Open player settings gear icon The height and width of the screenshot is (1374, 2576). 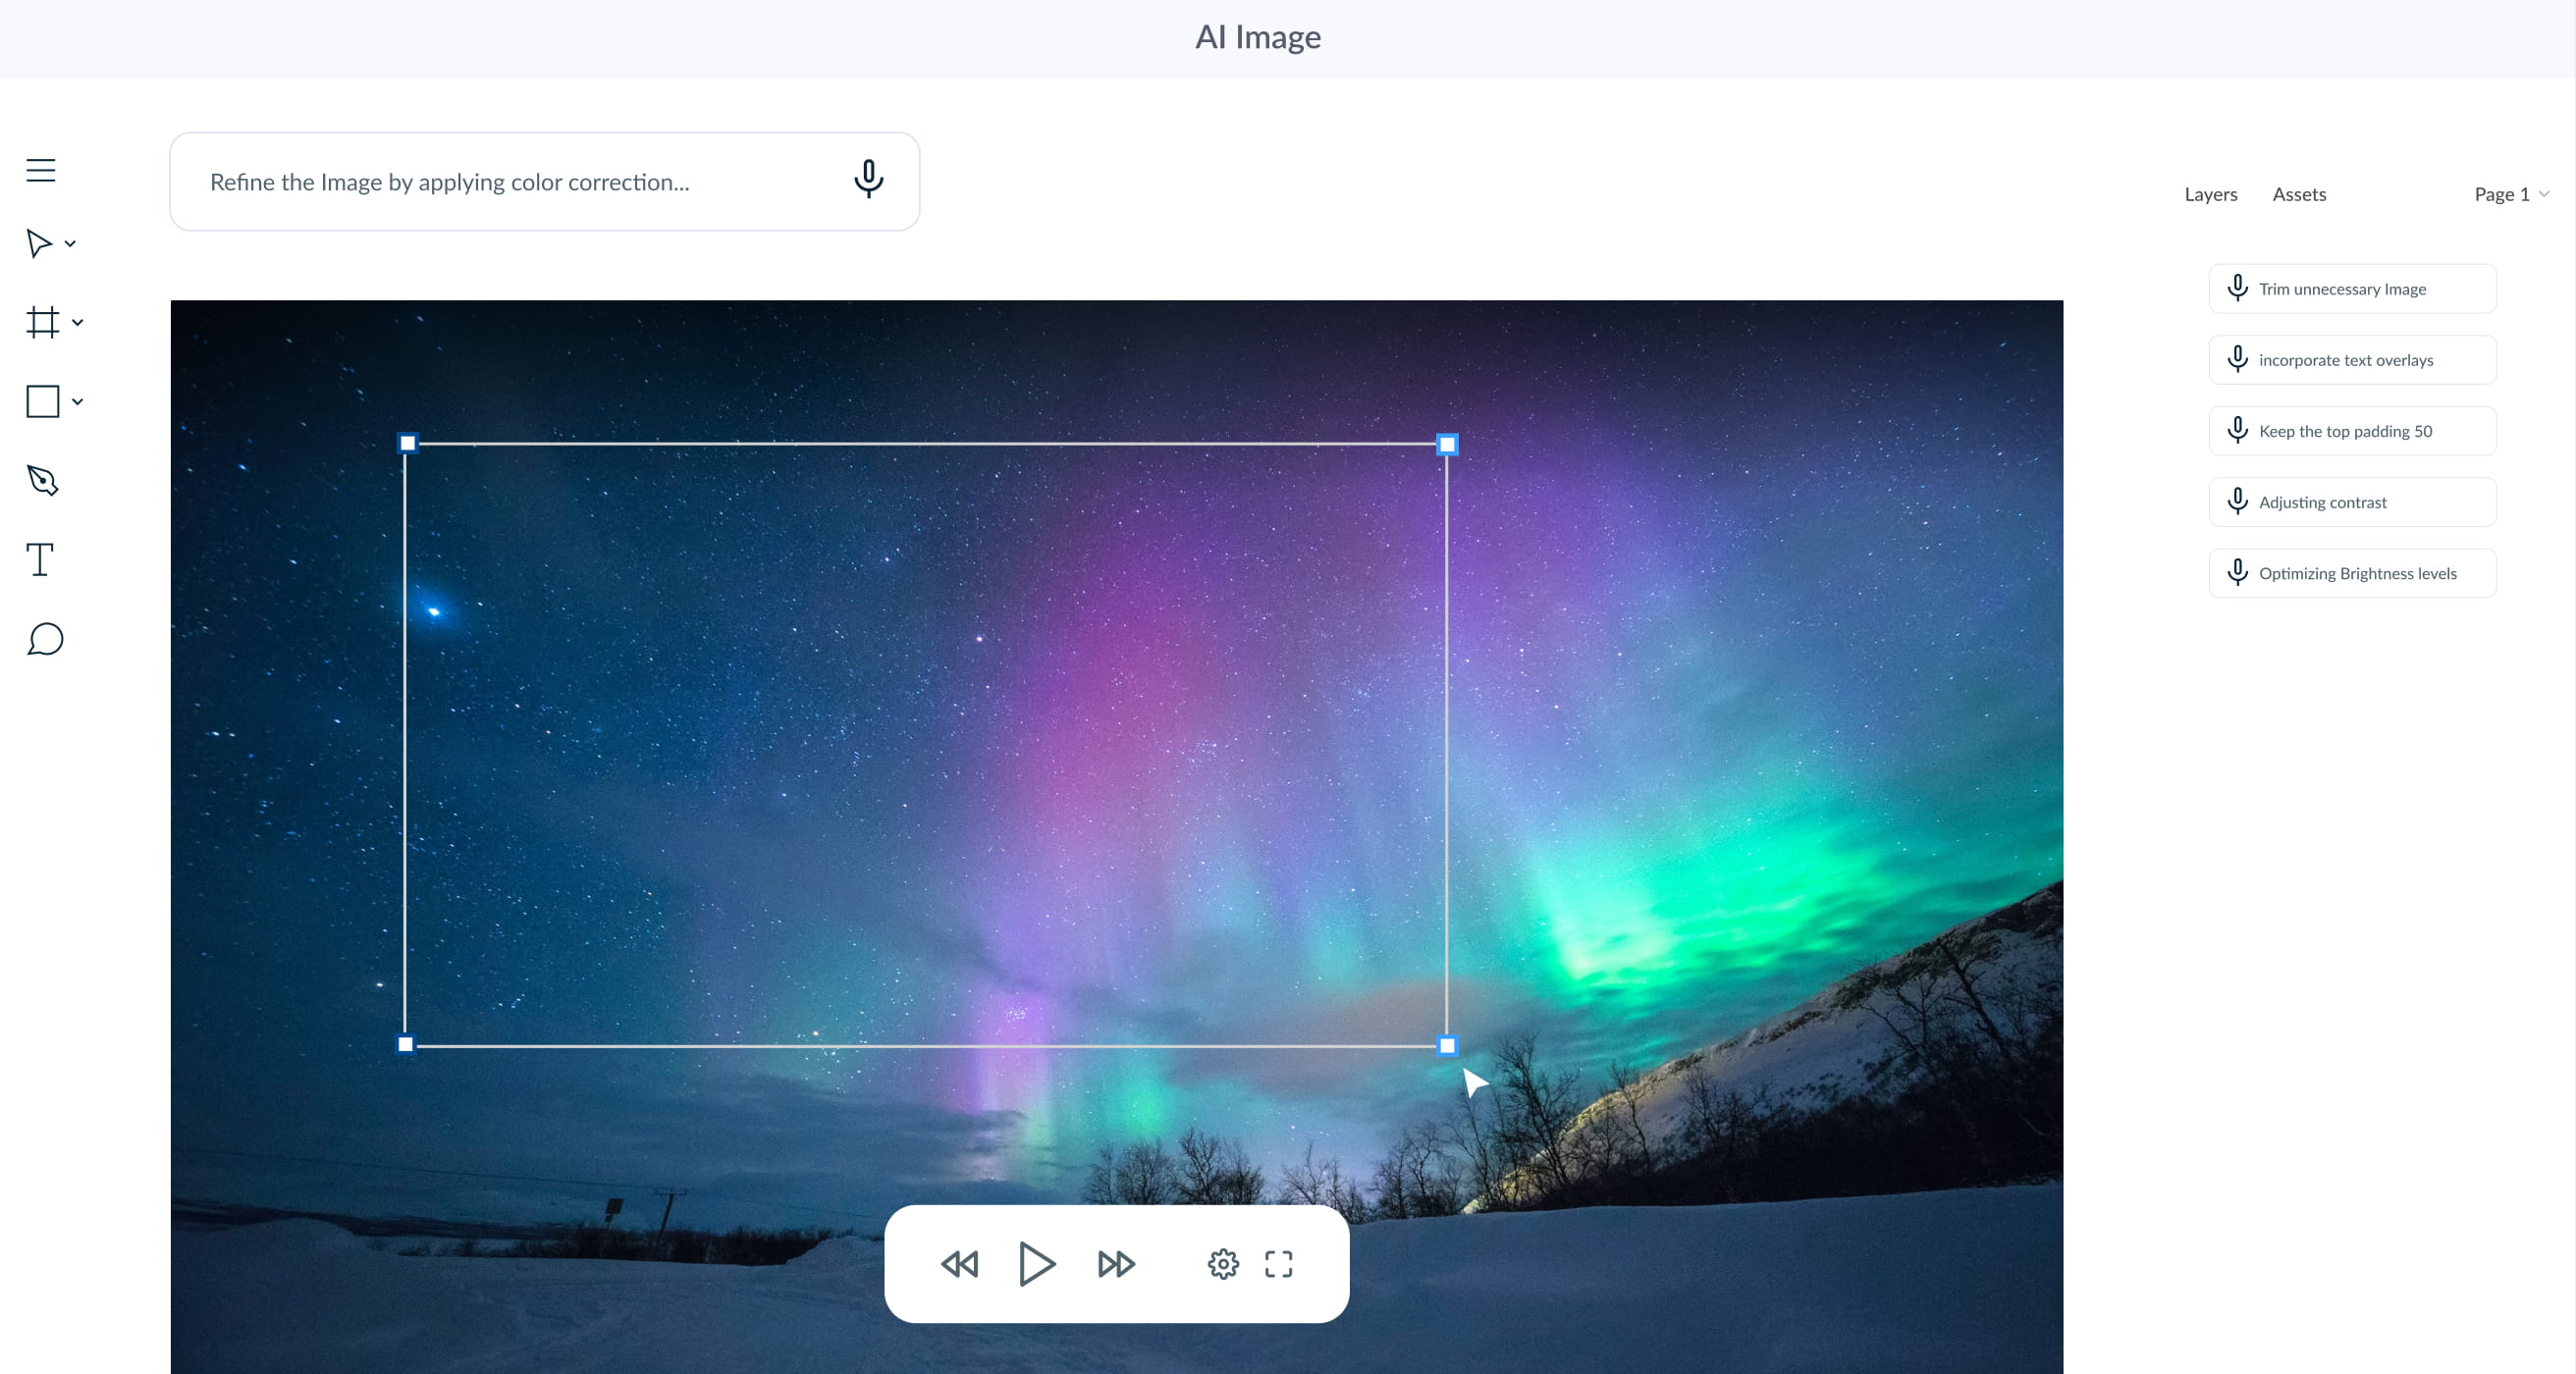pos(1223,1264)
